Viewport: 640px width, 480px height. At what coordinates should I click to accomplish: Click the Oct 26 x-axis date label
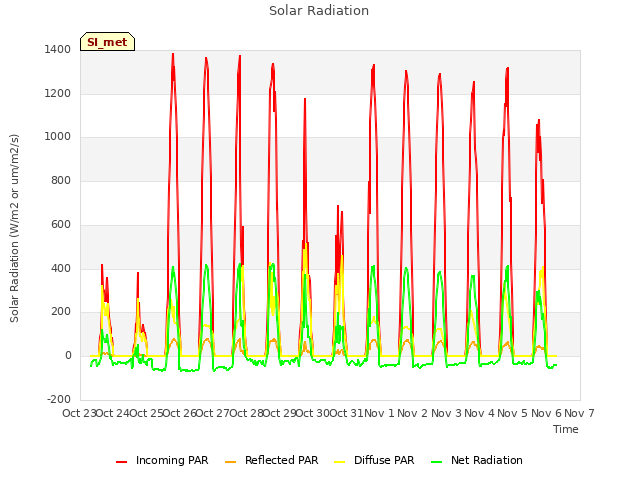point(180,413)
